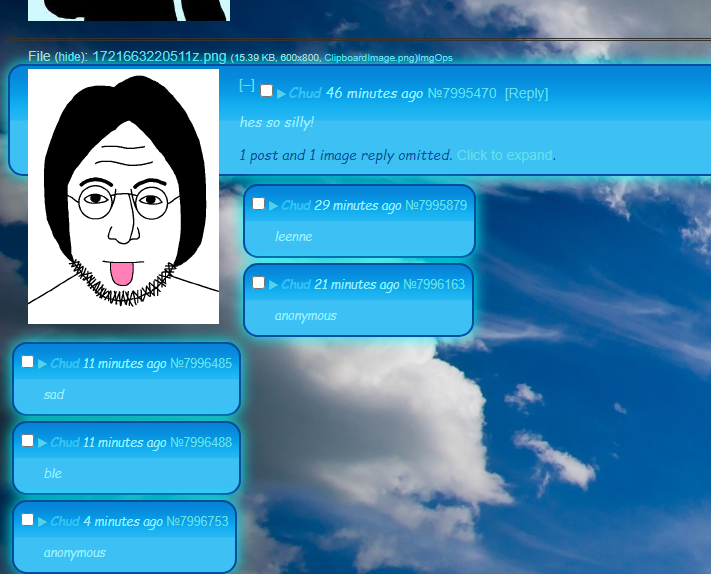Open post menu arrow for post №7996488
711x574 pixels.
click(42, 442)
